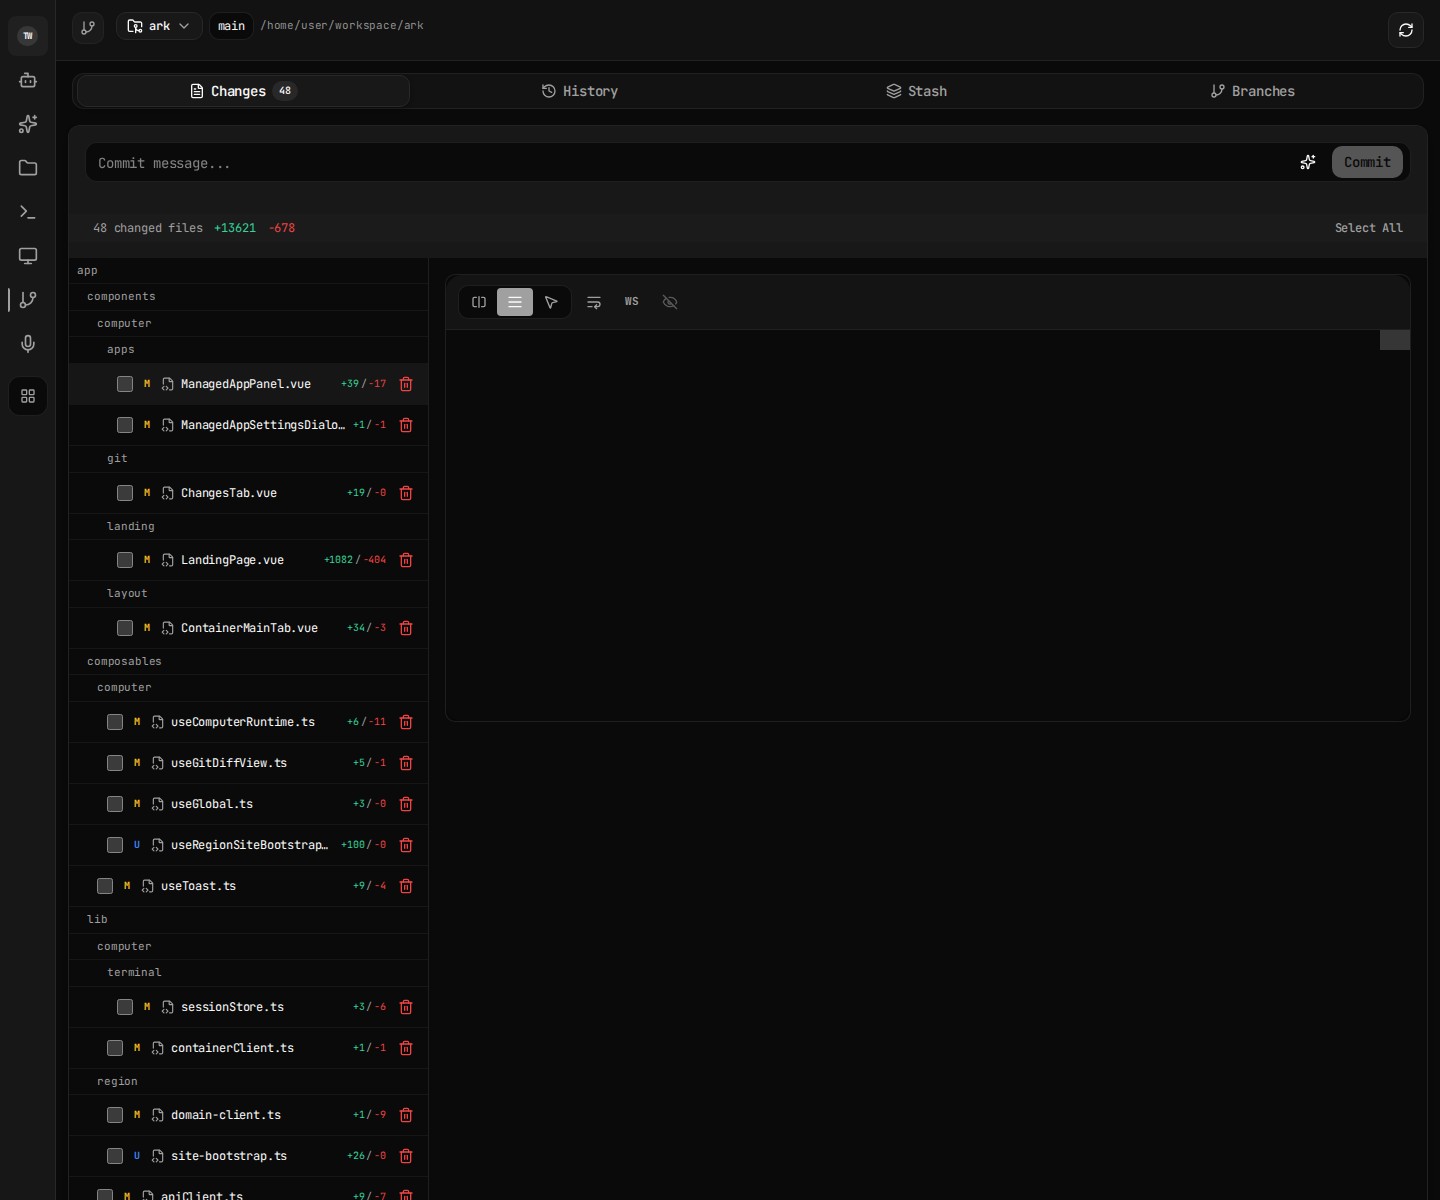Open the microphone voice panel
The image size is (1440, 1200).
click(x=28, y=344)
